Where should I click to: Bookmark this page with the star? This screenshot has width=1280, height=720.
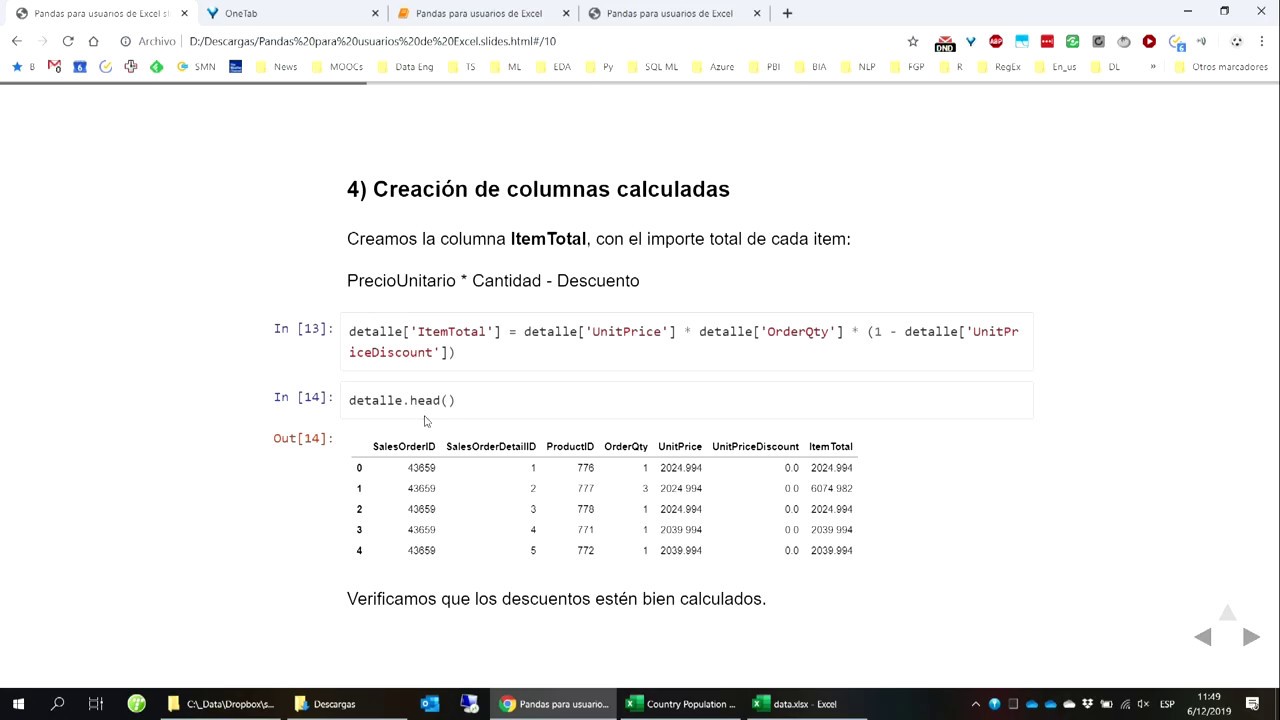[913, 41]
